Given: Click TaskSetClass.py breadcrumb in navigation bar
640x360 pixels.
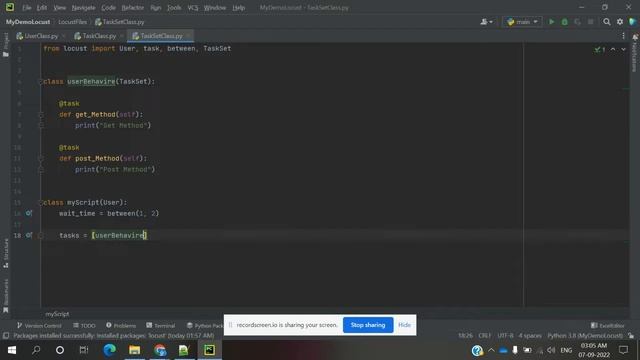Looking at the screenshot, I should click(120, 22).
